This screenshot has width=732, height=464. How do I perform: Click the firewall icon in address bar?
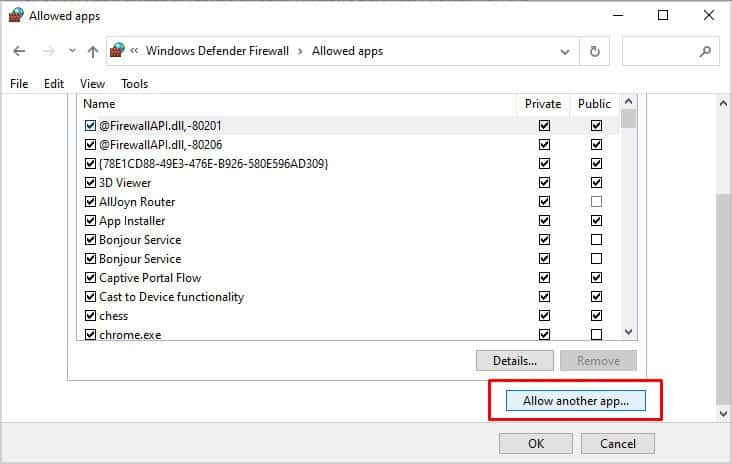click(118, 50)
